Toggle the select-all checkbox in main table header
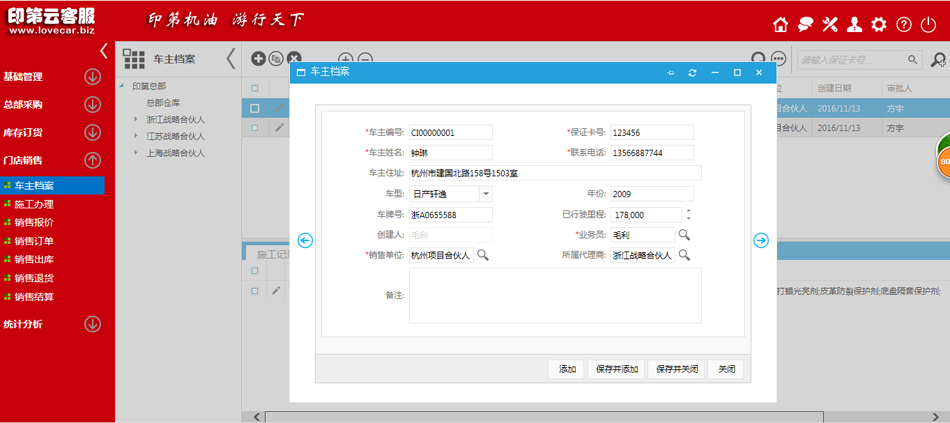The width and height of the screenshot is (950, 423). point(255,88)
